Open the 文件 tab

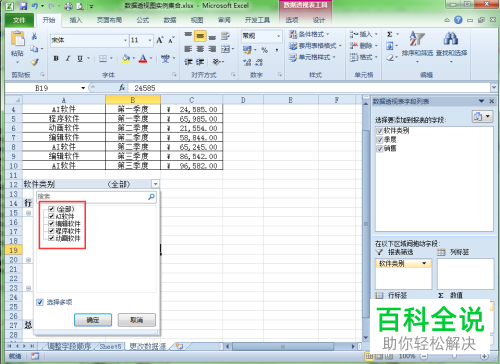click(x=19, y=20)
